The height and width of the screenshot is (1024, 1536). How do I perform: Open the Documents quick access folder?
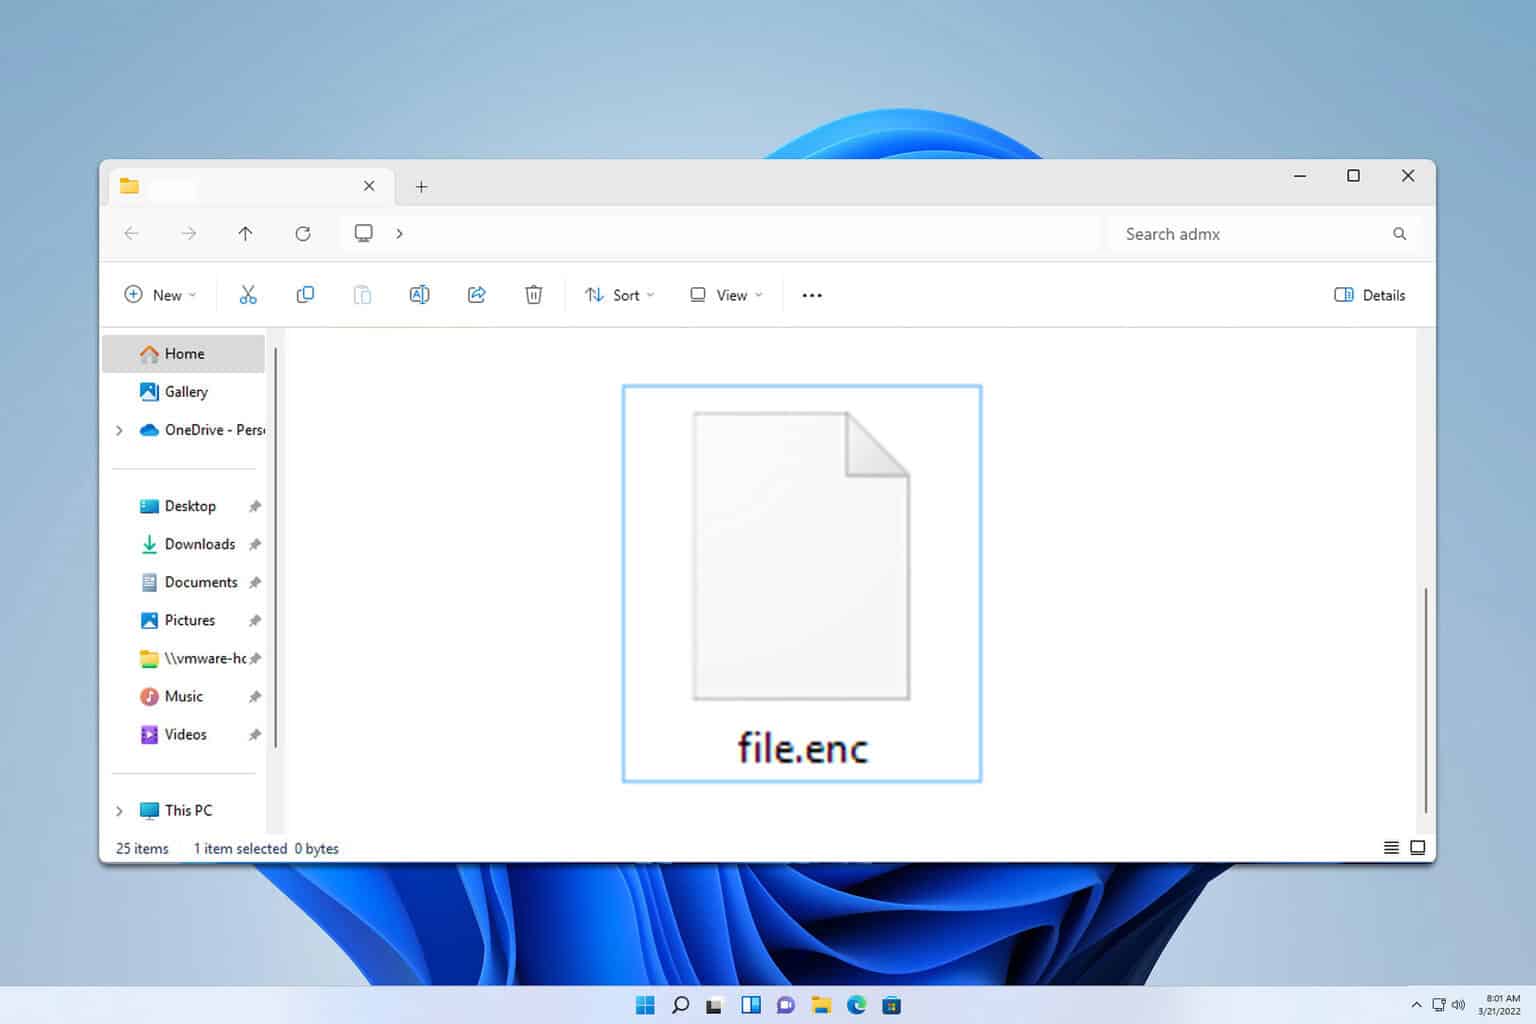[x=184, y=582]
